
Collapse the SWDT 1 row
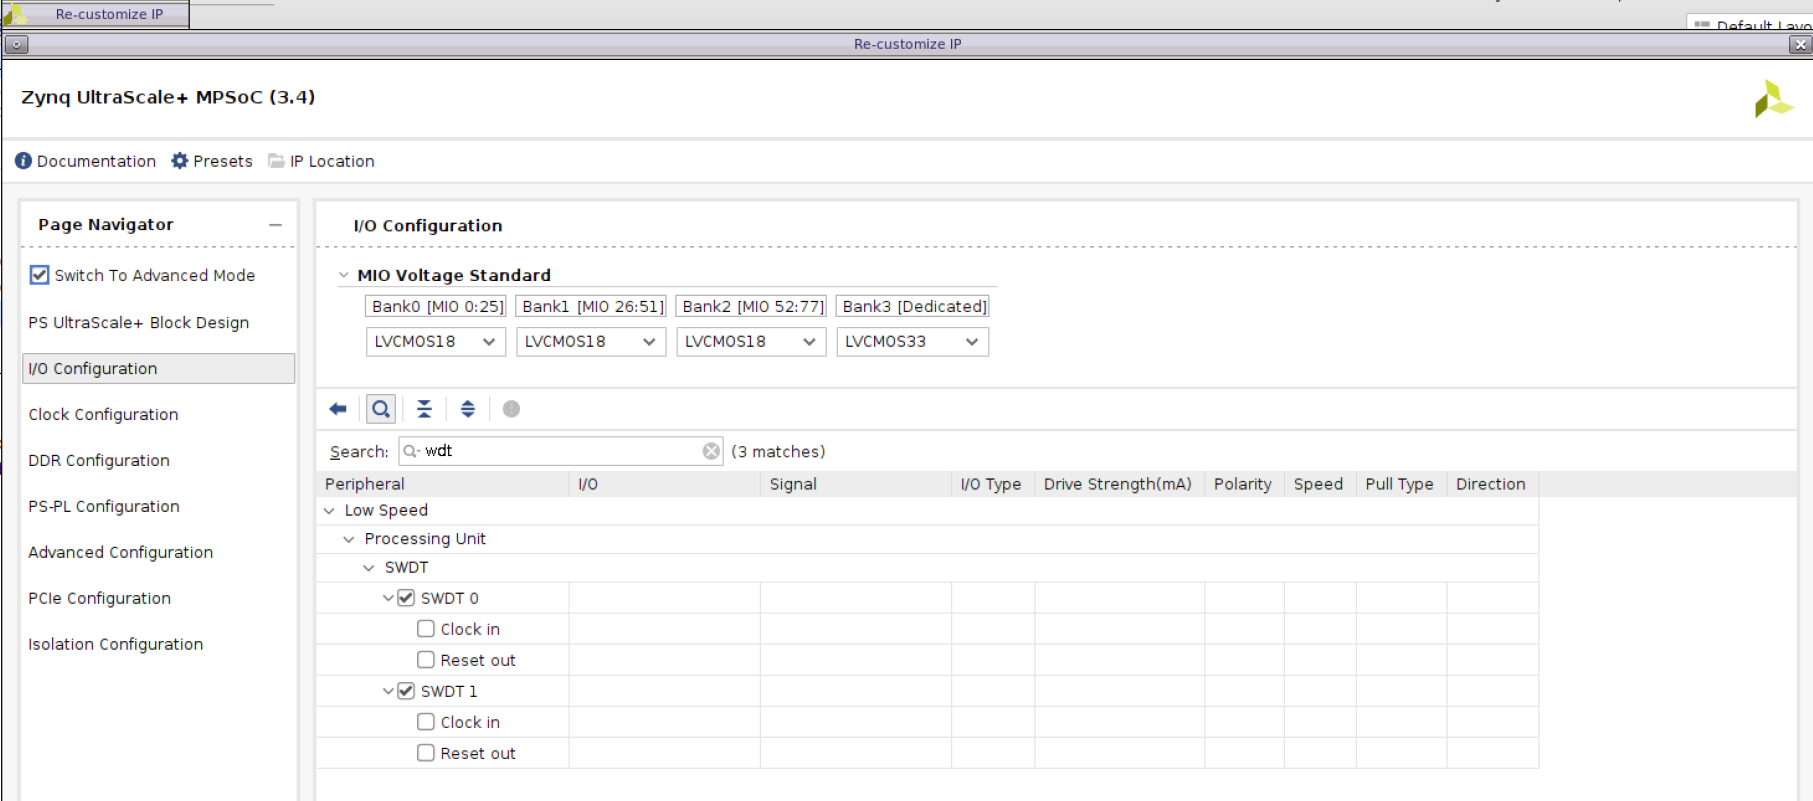pyautogui.click(x=388, y=691)
